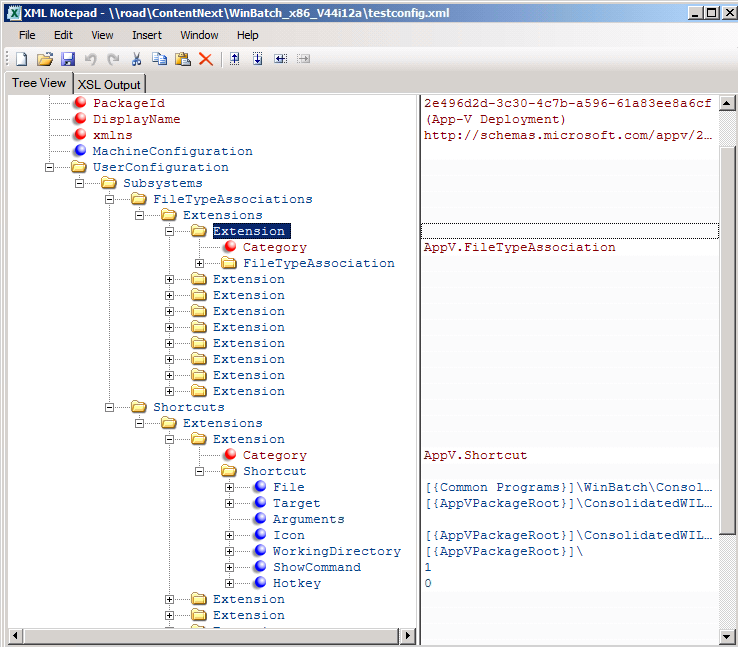Click the XML Notepad title bar icon
738x647 pixels.
click(14, 13)
